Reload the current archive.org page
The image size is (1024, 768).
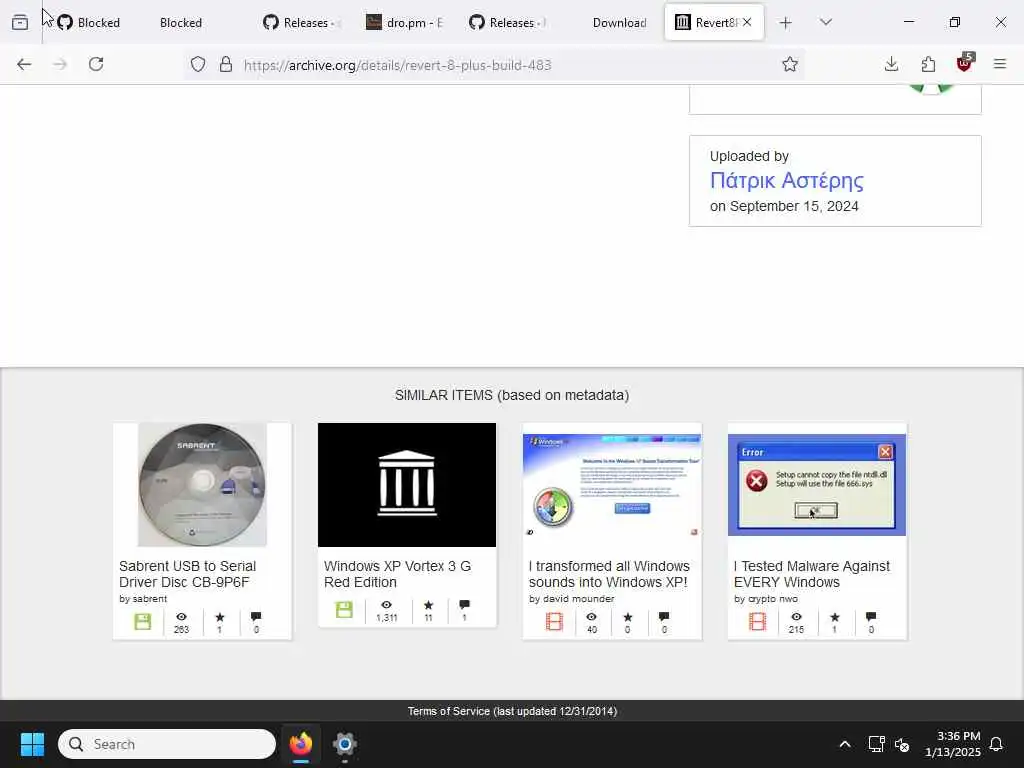(96, 64)
